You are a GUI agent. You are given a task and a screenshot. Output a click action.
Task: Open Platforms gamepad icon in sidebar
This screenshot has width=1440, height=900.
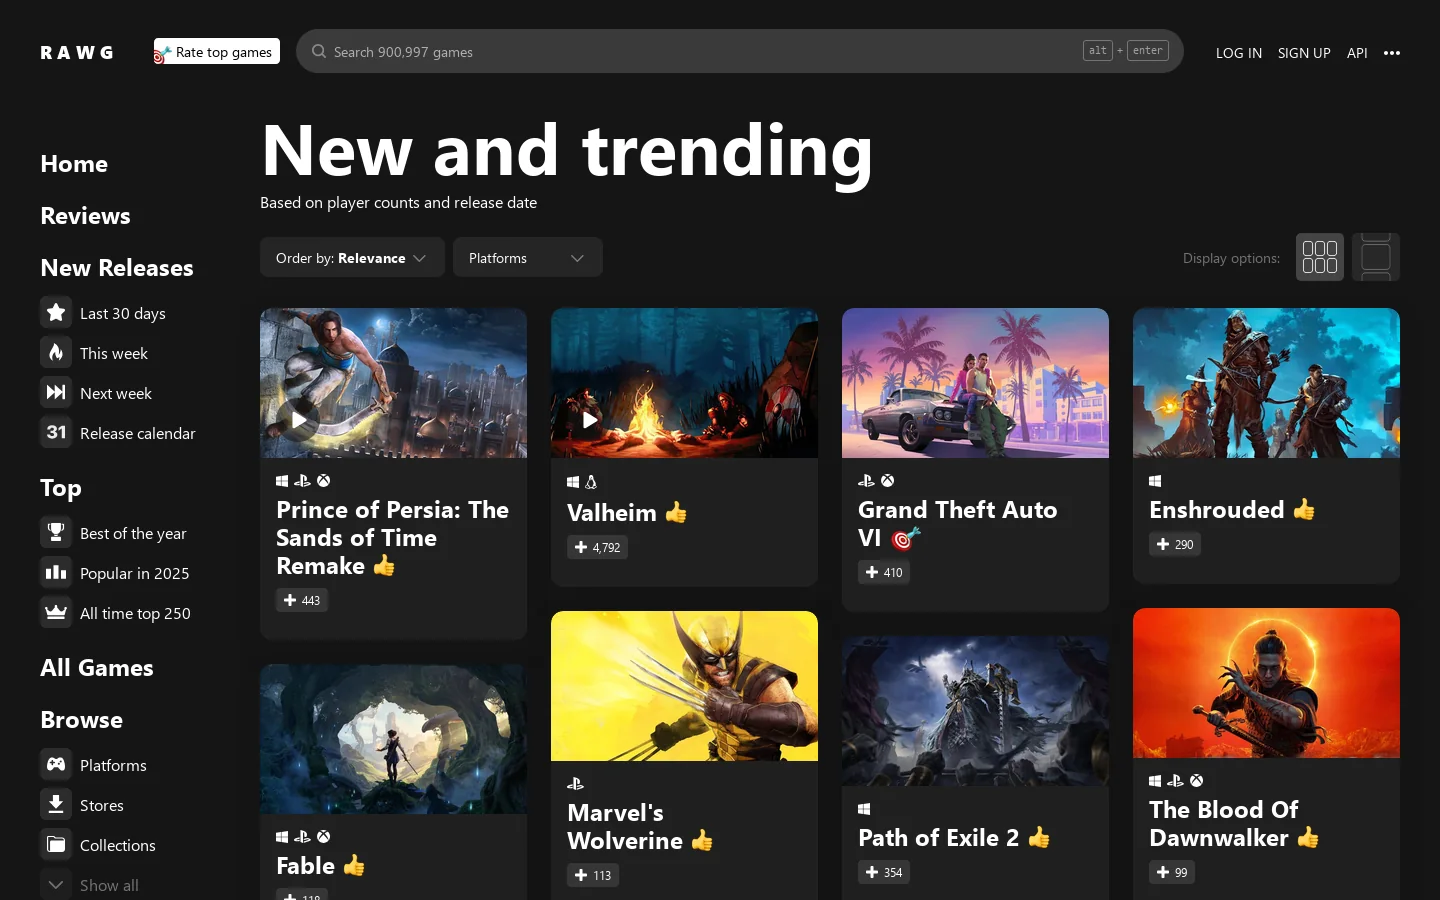[x=56, y=764]
